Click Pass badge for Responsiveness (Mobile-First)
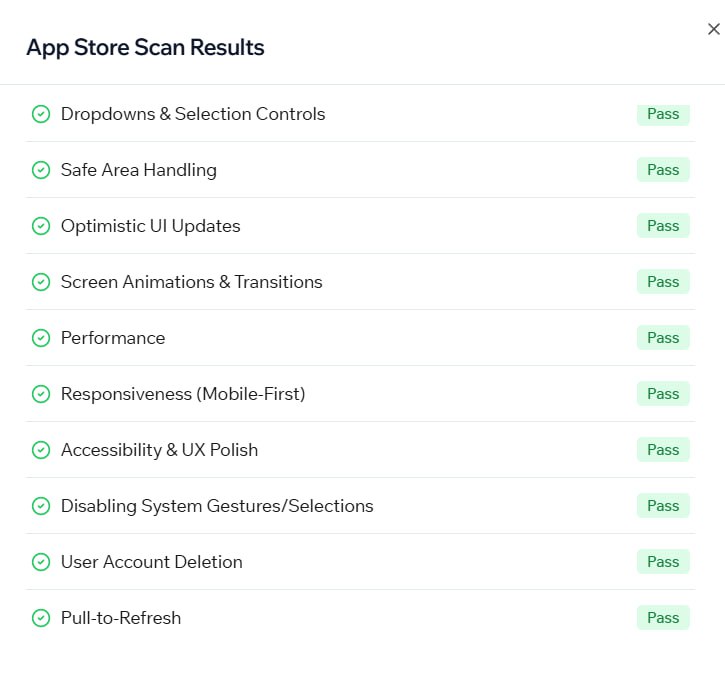This screenshot has width=725, height=678. 663,394
